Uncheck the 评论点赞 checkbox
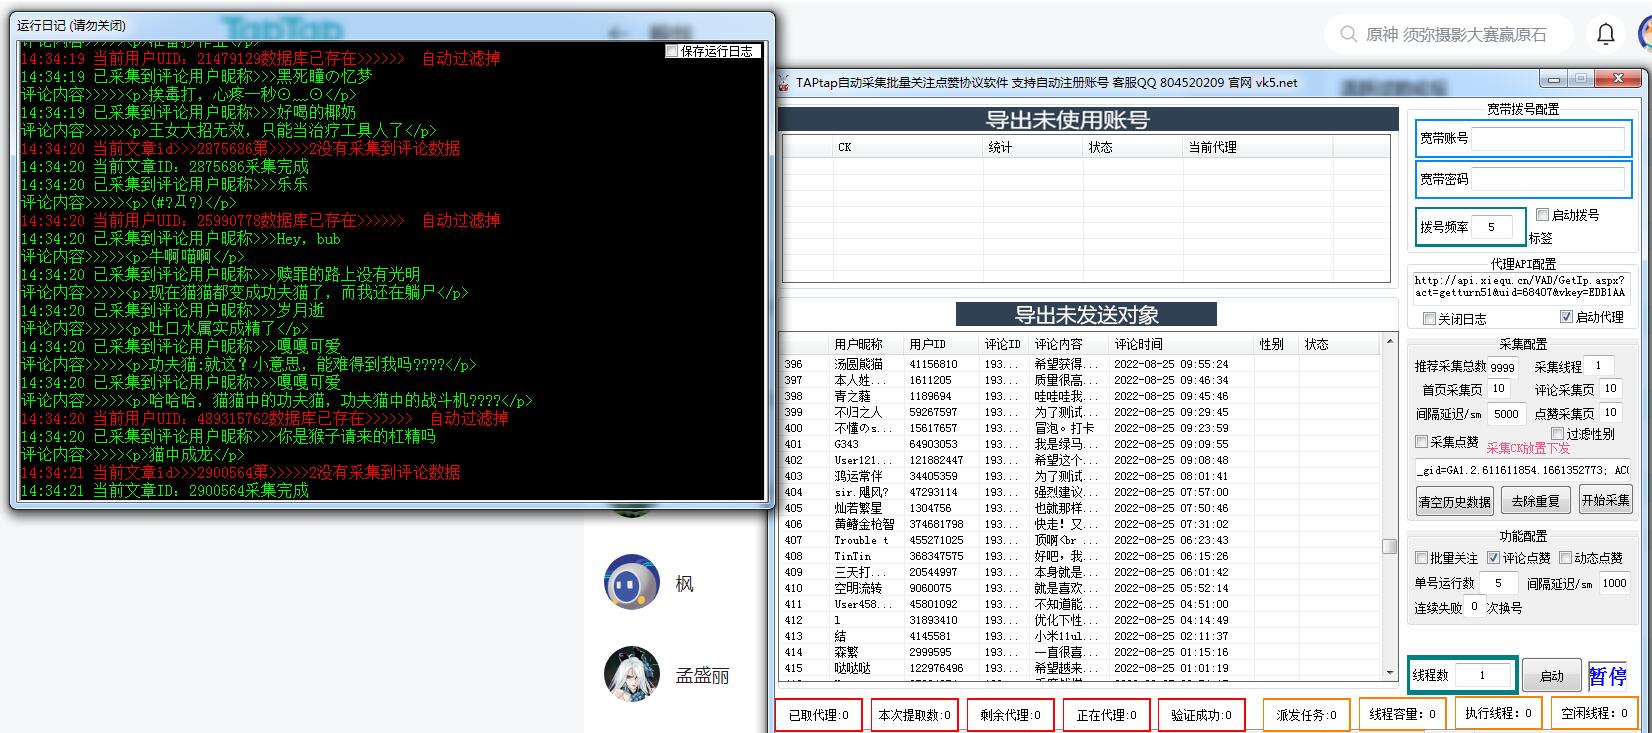The height and width of the screenshot is (733, 1652). [x=1493, y=558]
